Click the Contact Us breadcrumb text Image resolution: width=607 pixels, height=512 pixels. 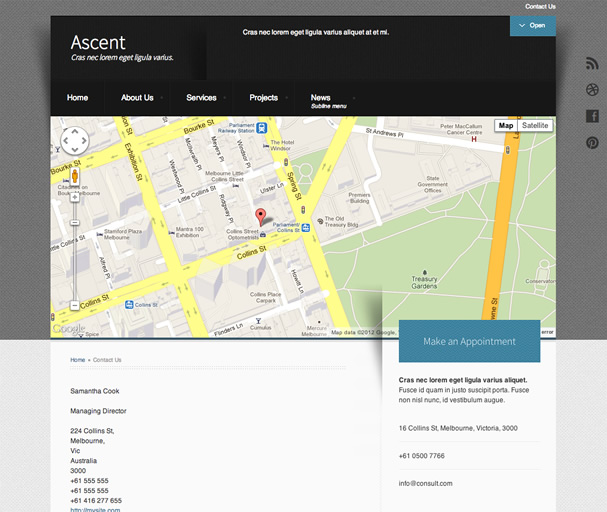[107, 360]
